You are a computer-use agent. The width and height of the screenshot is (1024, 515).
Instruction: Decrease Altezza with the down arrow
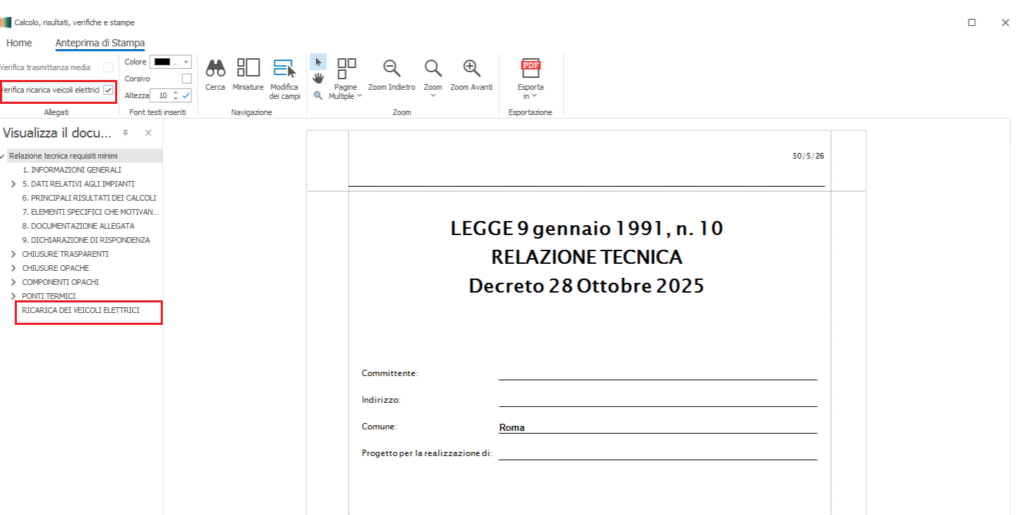coord(176,99)
